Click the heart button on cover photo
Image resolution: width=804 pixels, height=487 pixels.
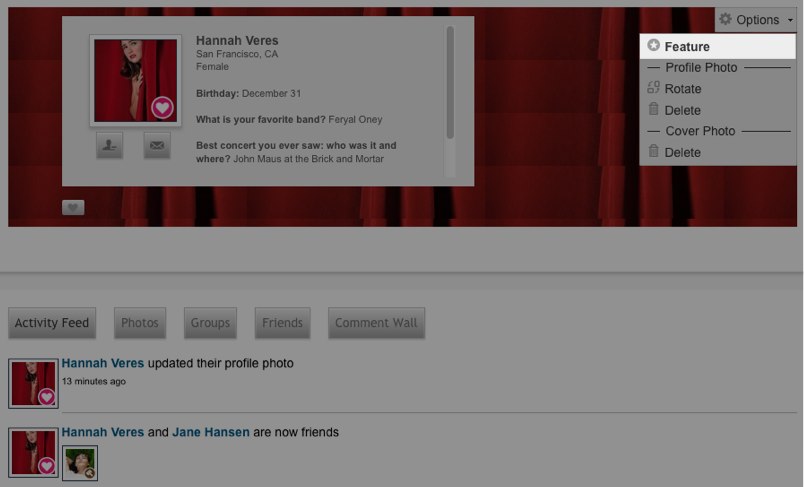coord(73,208)
